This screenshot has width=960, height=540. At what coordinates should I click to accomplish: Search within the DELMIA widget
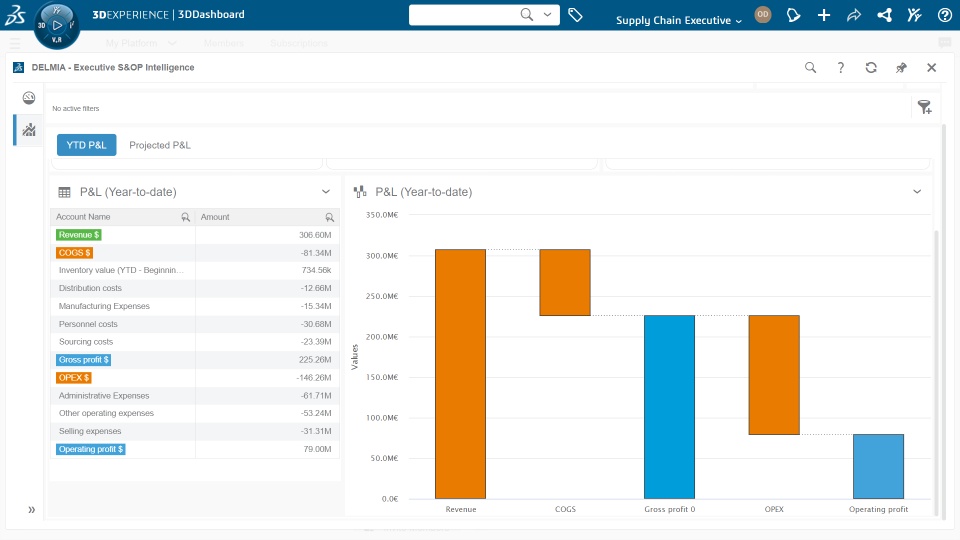point(811,67)
